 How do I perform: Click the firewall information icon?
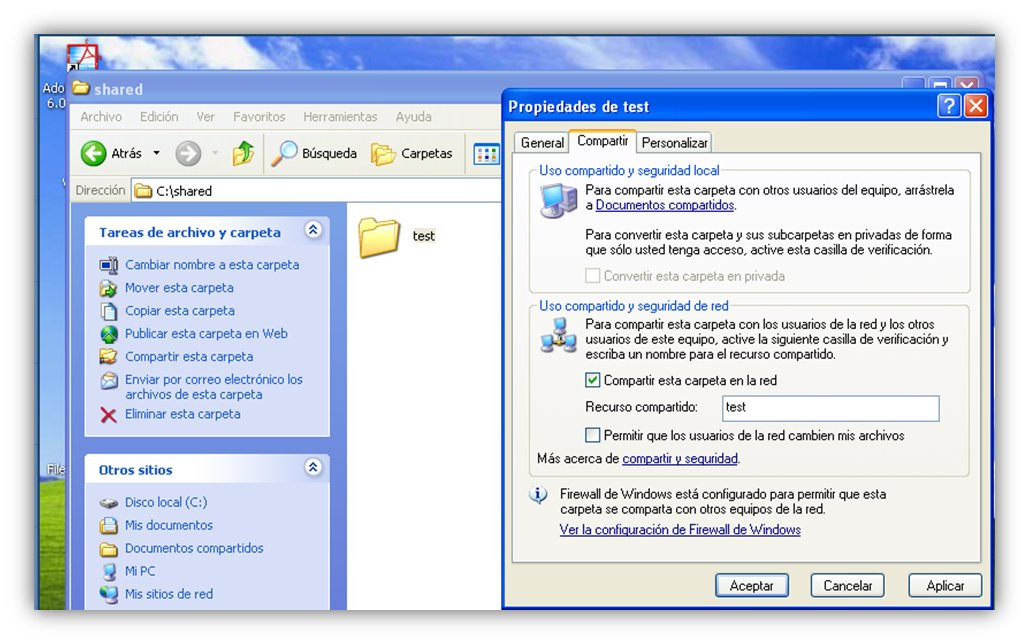pyautogui.click(x=538, y=495)
